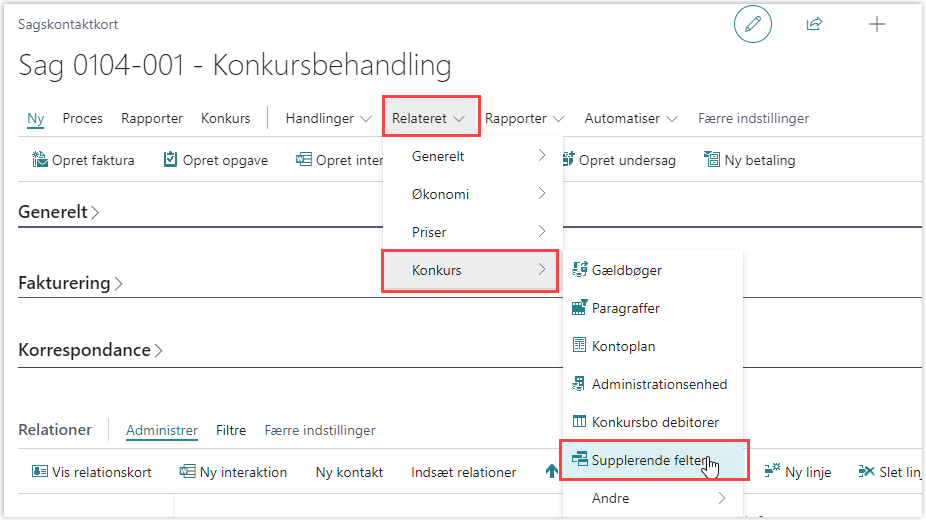This screenshot has width=926, height=521.
Task: Click Færre indstillinger in the top bar
Action: click(753, 118)
